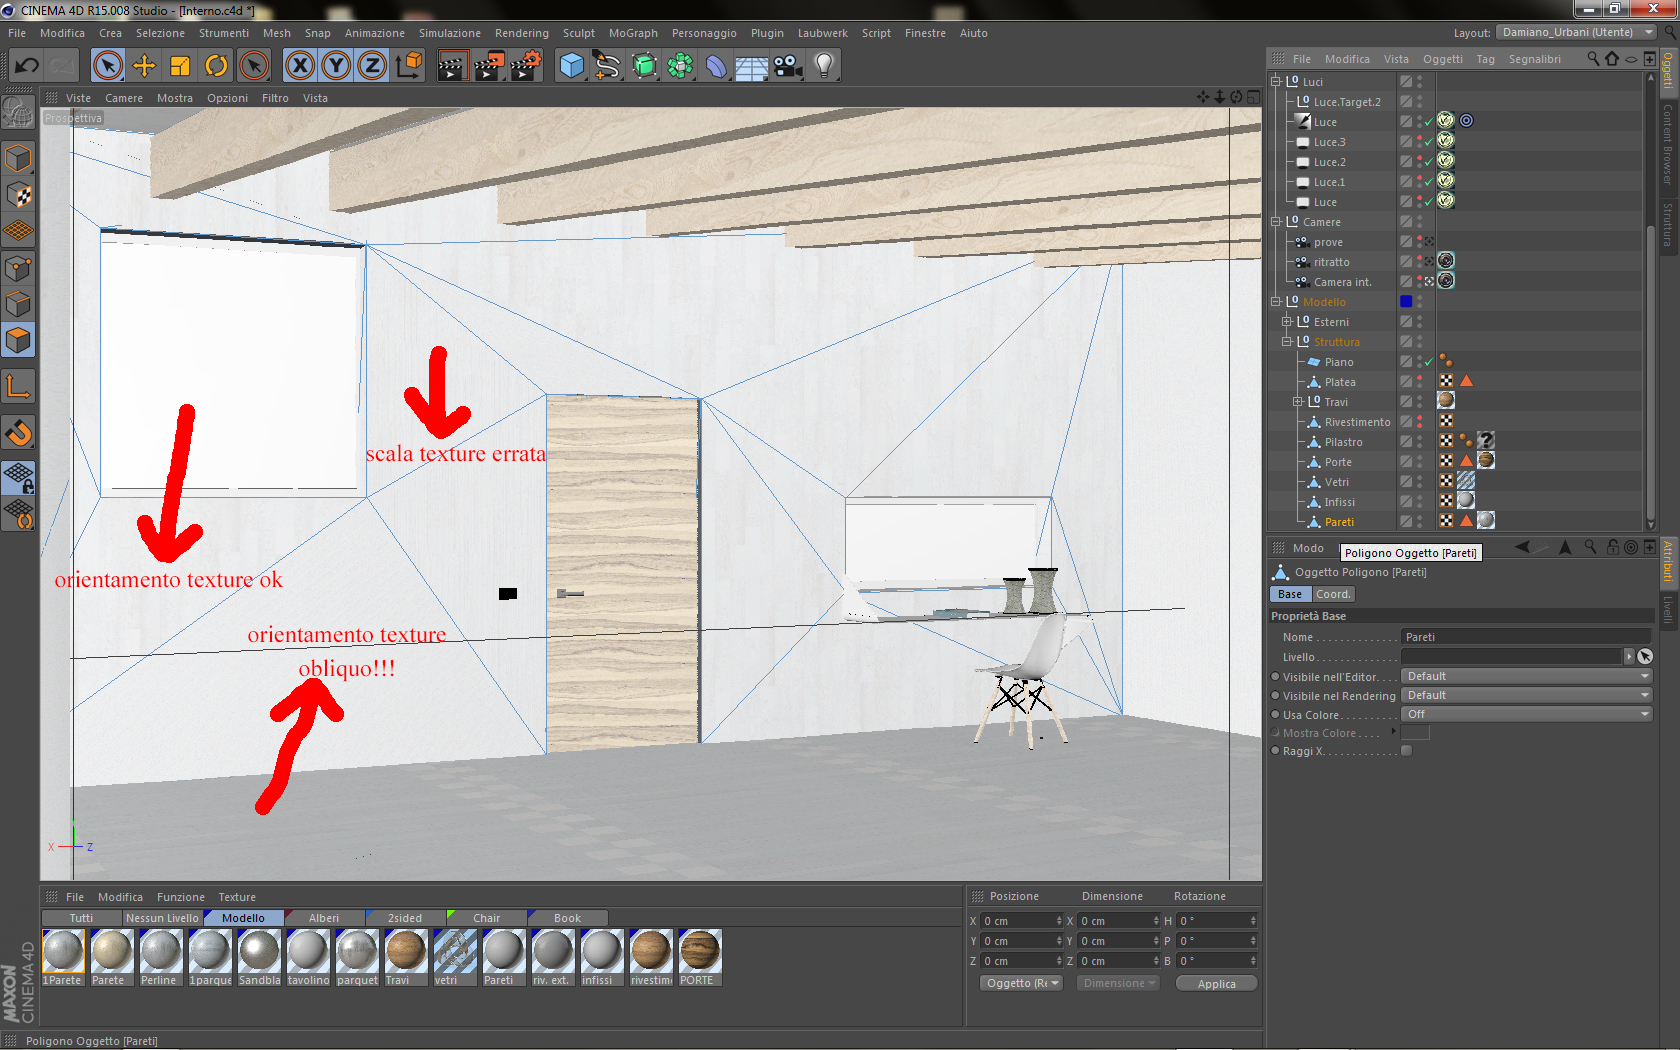The height and width of the screenshot is (1050, 1680).
Task: Toggle the Z axis lock
Action: (x=372, y=66)
